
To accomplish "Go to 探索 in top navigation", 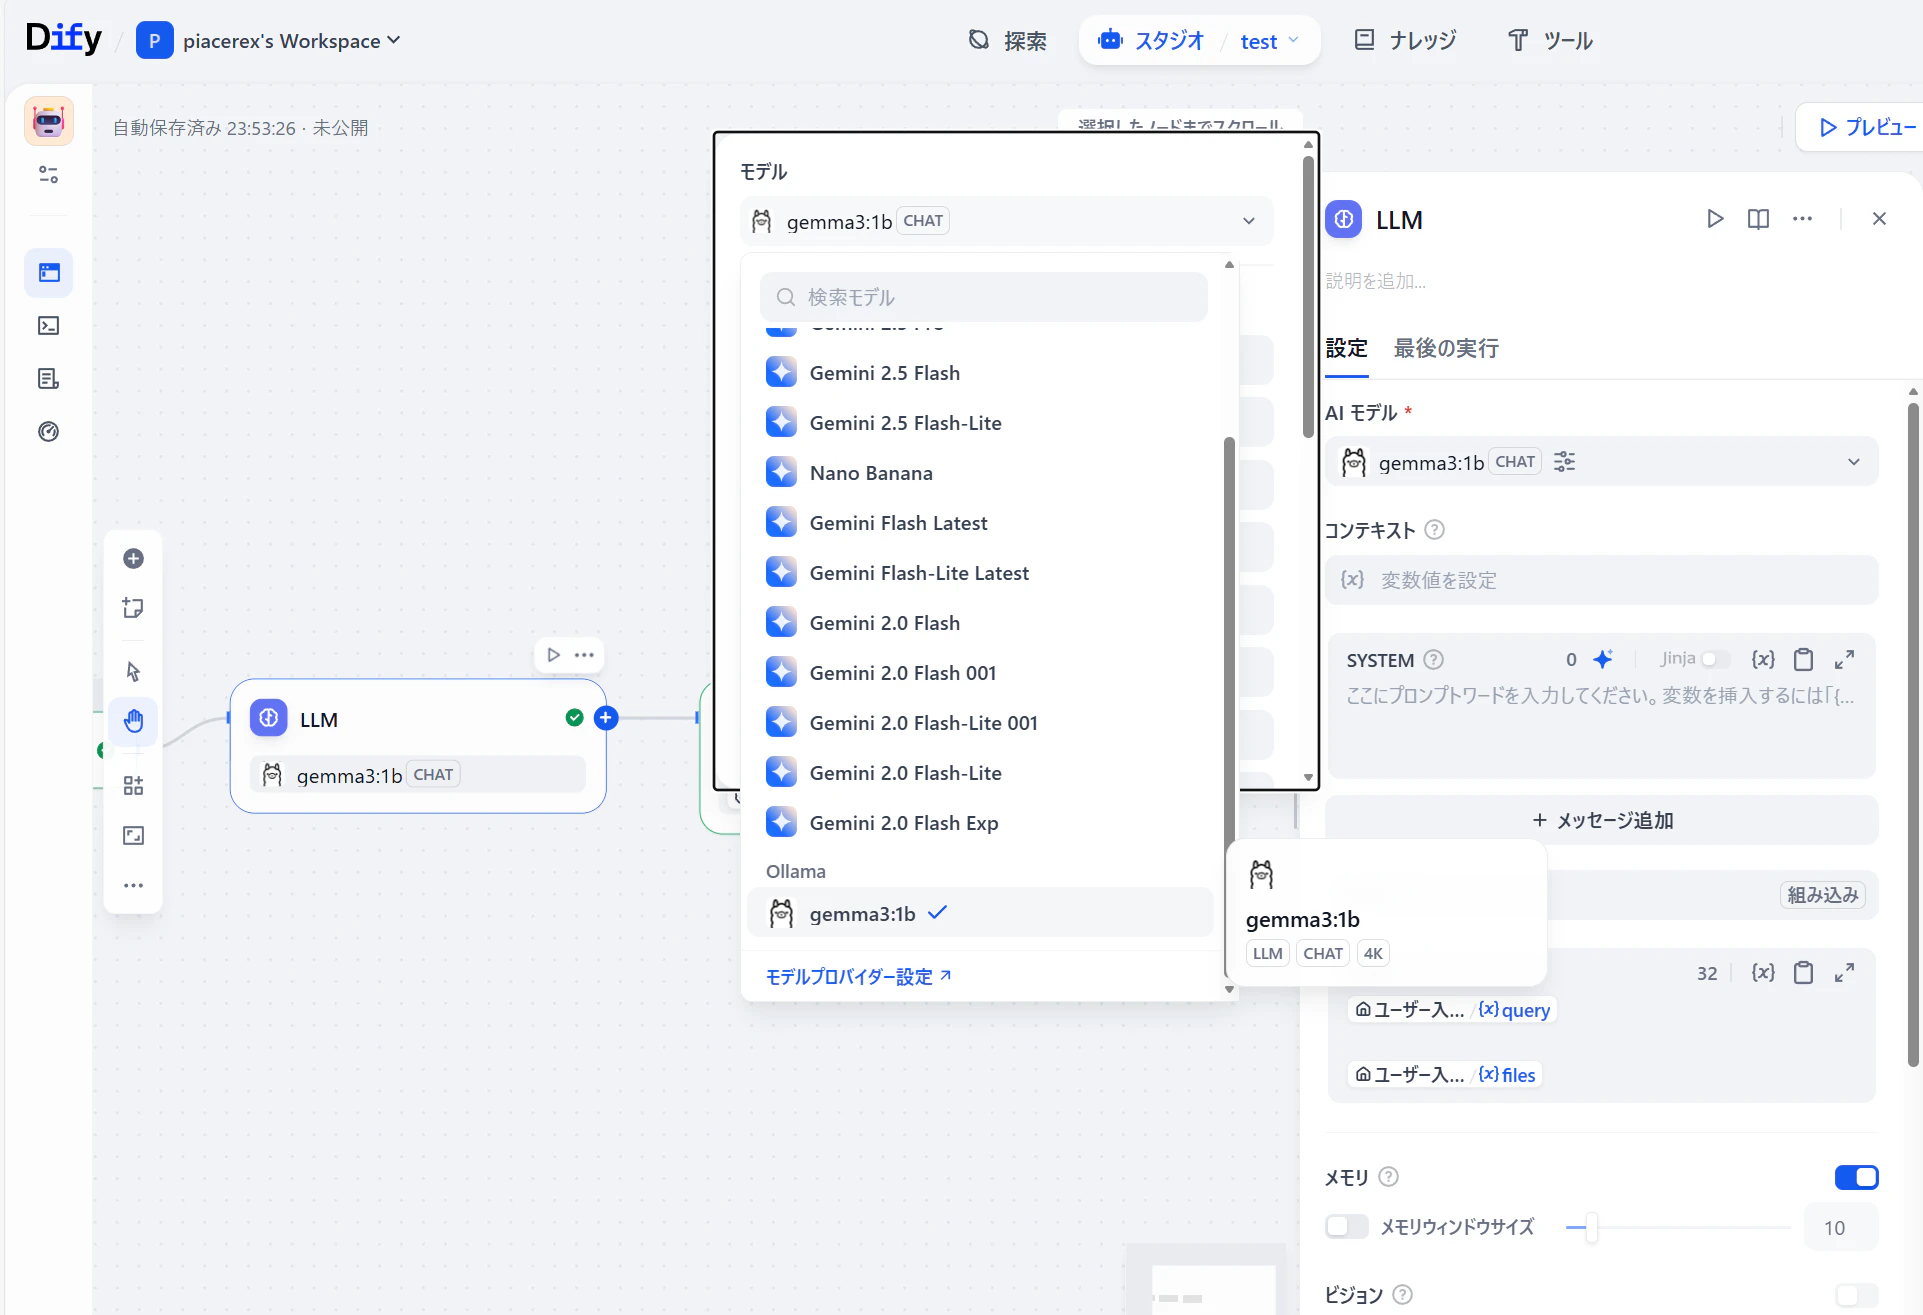I will point(1007,41).
